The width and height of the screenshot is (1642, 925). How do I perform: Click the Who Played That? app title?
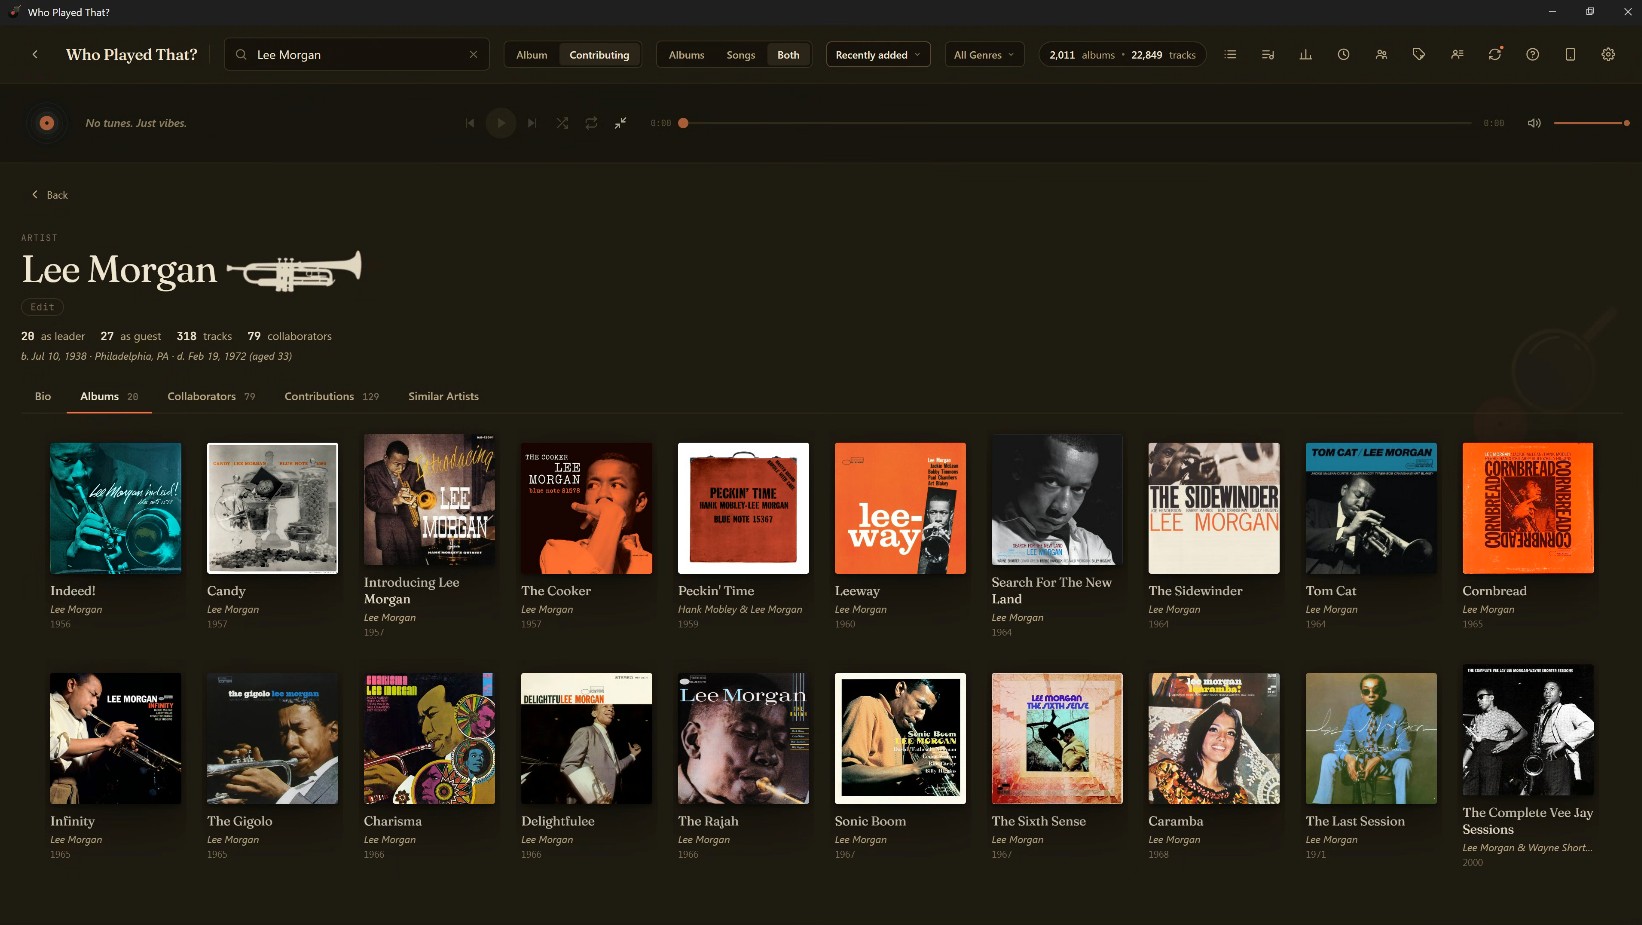pos(131,54)
